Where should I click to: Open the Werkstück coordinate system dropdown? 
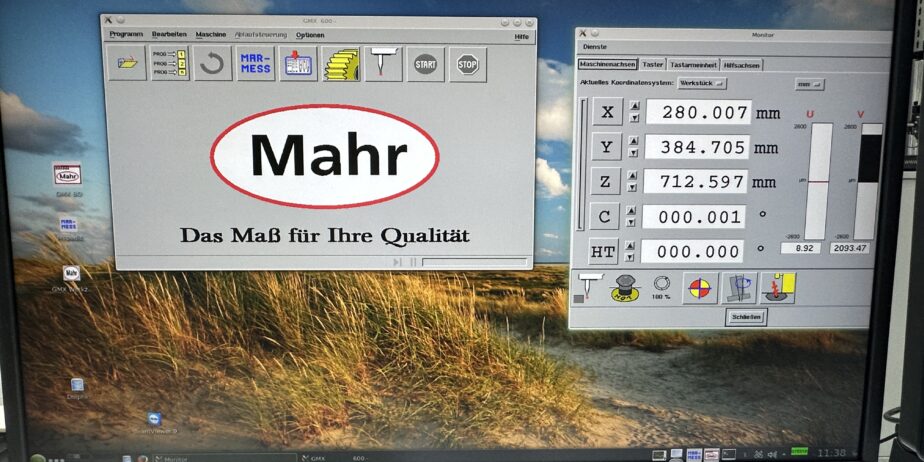click(x=702, y=83)
